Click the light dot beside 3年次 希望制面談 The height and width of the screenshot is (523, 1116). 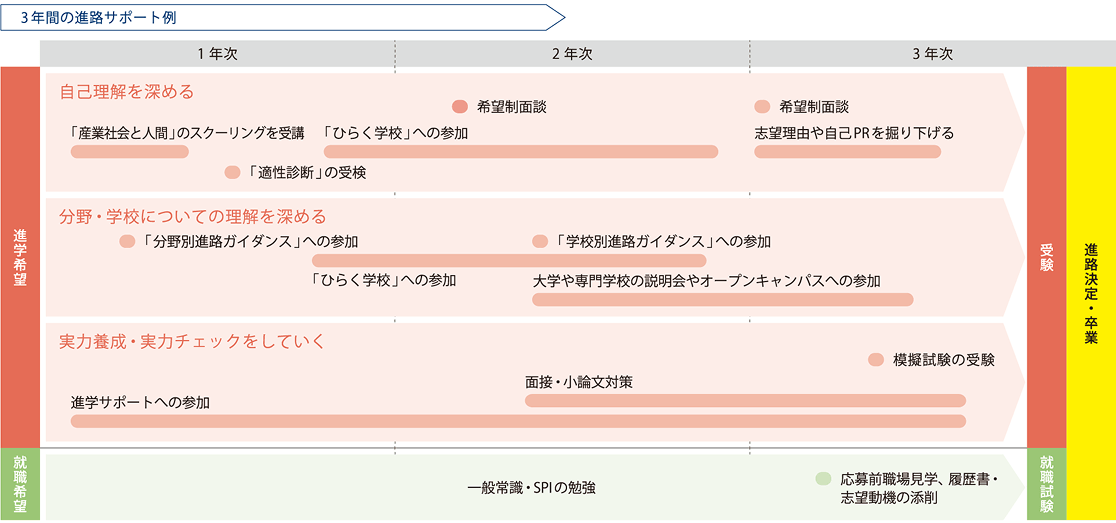762,107
